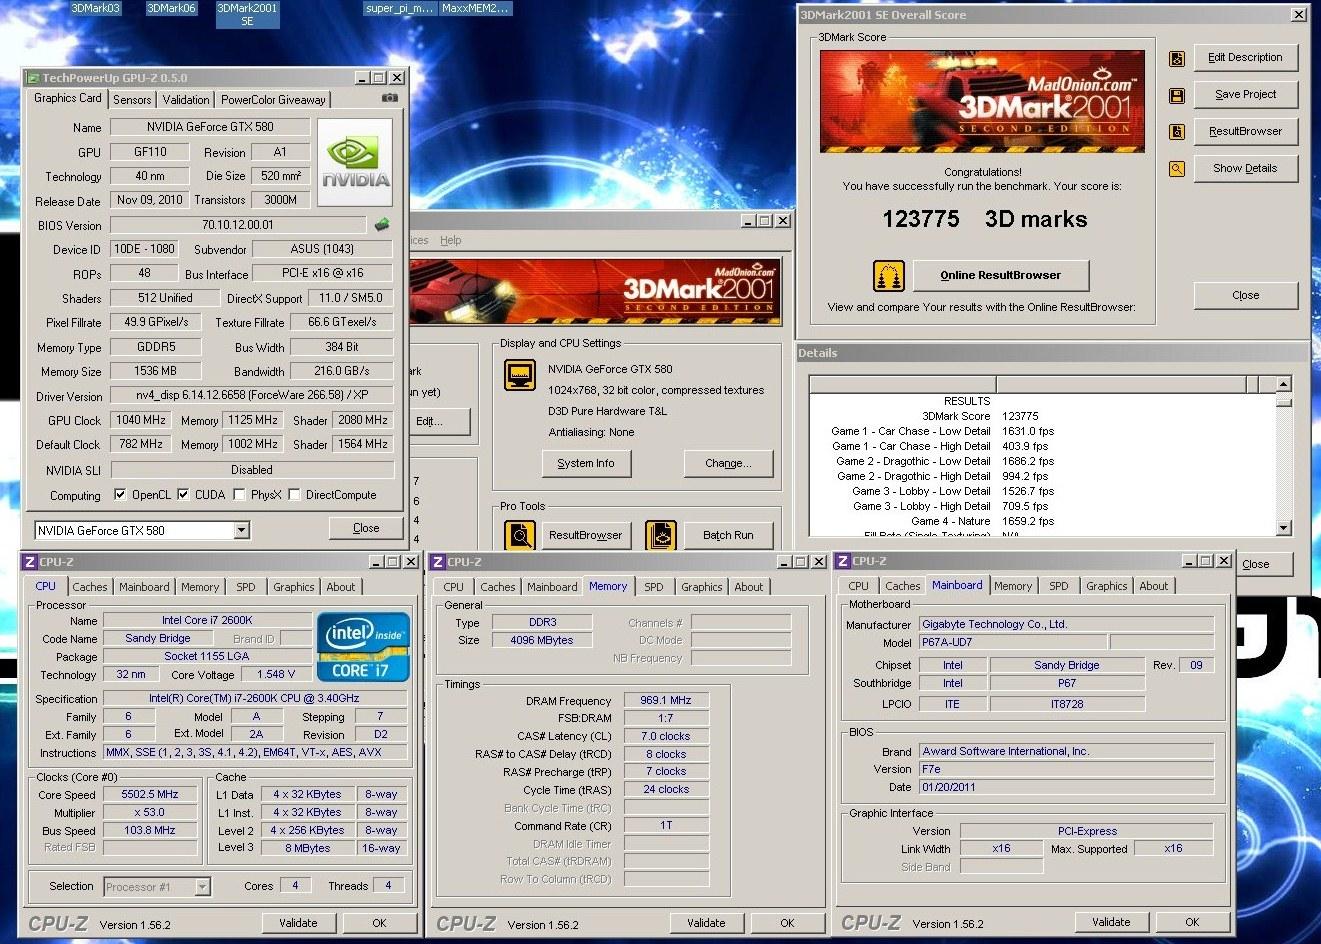Click the Show Details button
This screenshot has height=944, width=1321.
coord(1245,168)
